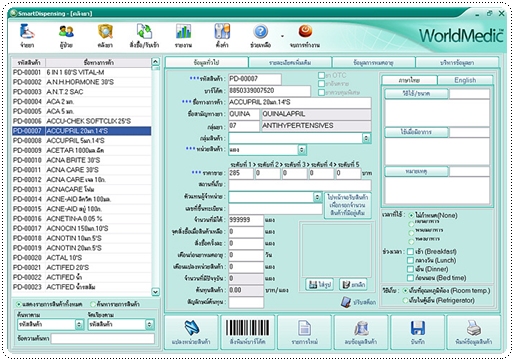Image resolution: width=514 pixels, height=361 pixels.
Task: Select the Room temp. storage radio button
Action: coord(405,291)
